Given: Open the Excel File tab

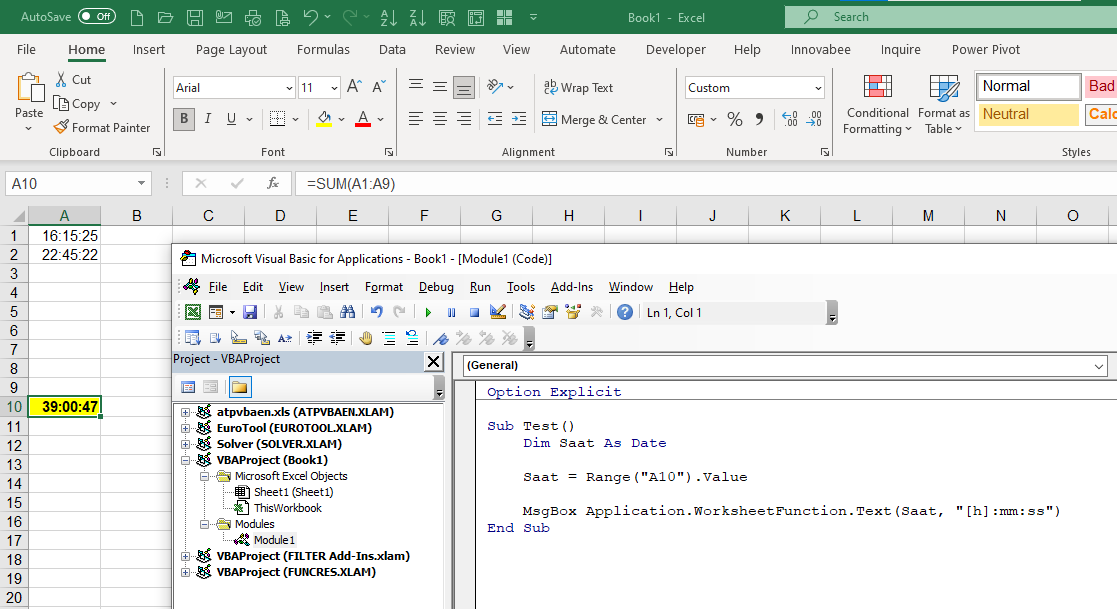Looking at the screenshot, I should click(26, 49).
